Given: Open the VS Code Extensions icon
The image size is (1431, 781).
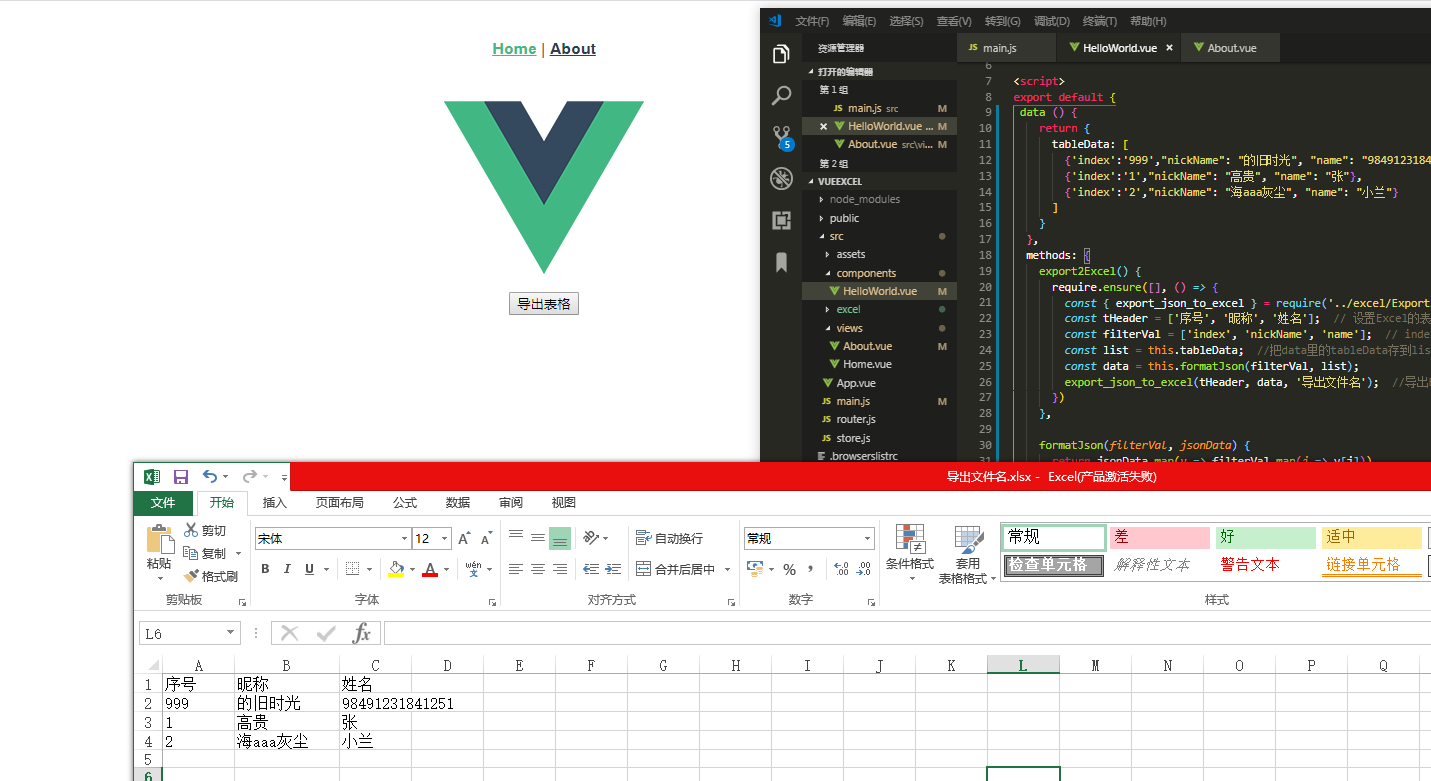Looking at the screenshot, I should coord(781,221).
